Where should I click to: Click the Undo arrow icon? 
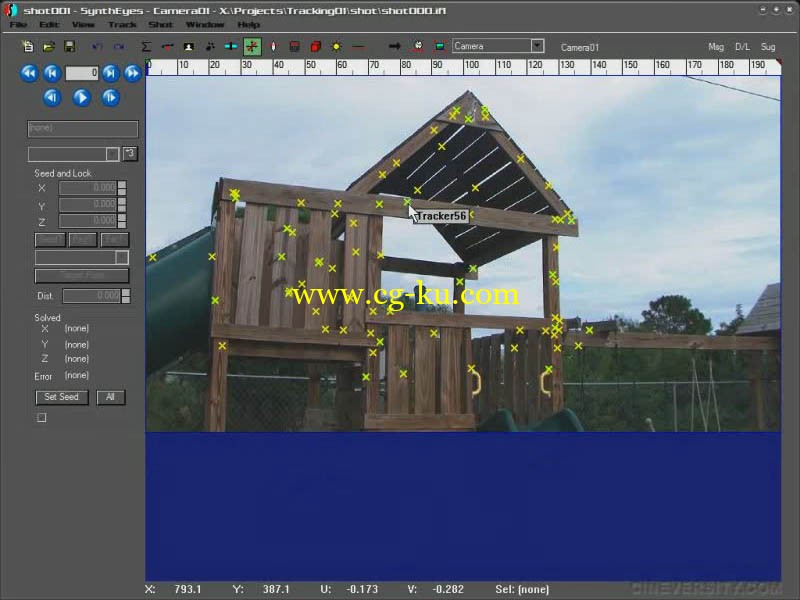pos(97,46)
